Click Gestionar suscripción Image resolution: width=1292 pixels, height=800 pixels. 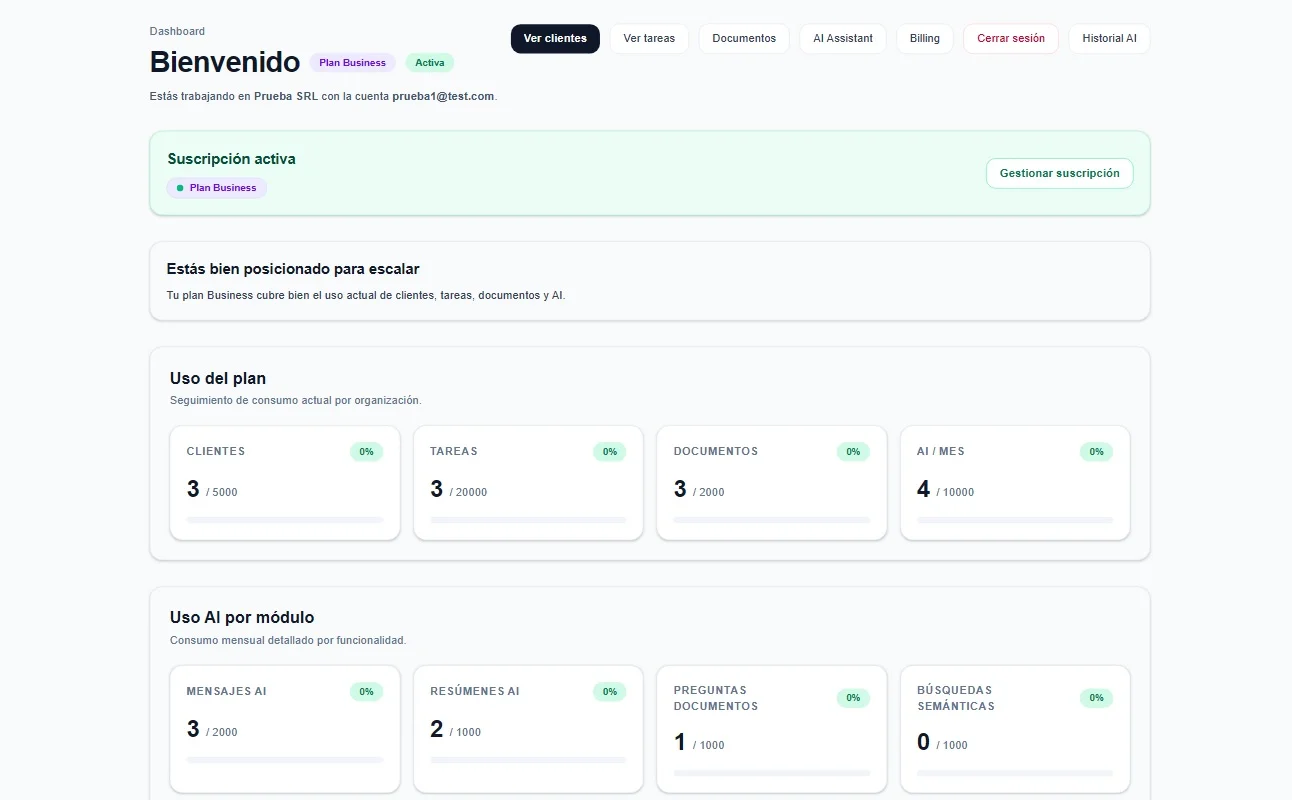(1059, 173)
